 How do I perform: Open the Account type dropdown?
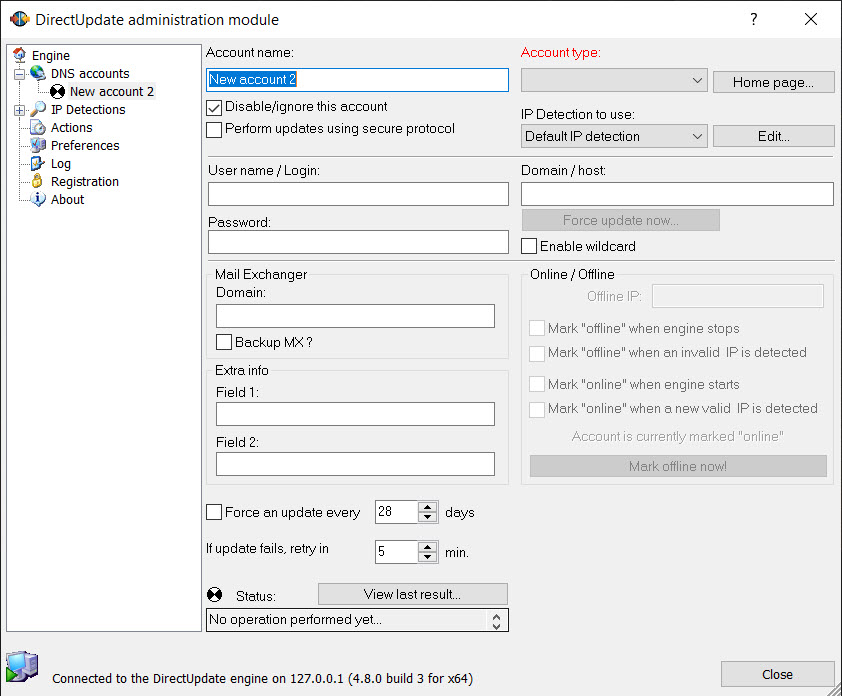pos(614,81)
